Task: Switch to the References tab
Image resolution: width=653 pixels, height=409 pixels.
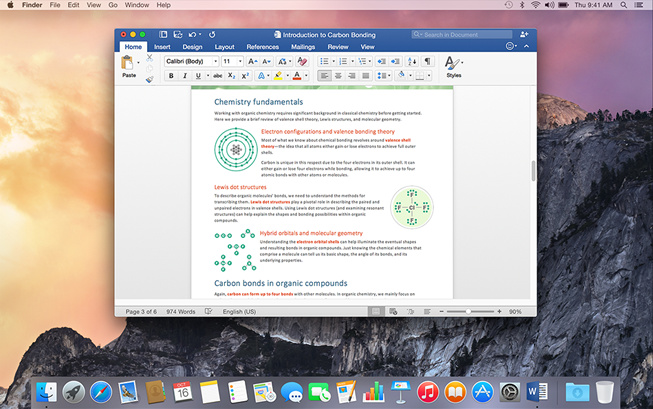Action: [x=262, y=47]
